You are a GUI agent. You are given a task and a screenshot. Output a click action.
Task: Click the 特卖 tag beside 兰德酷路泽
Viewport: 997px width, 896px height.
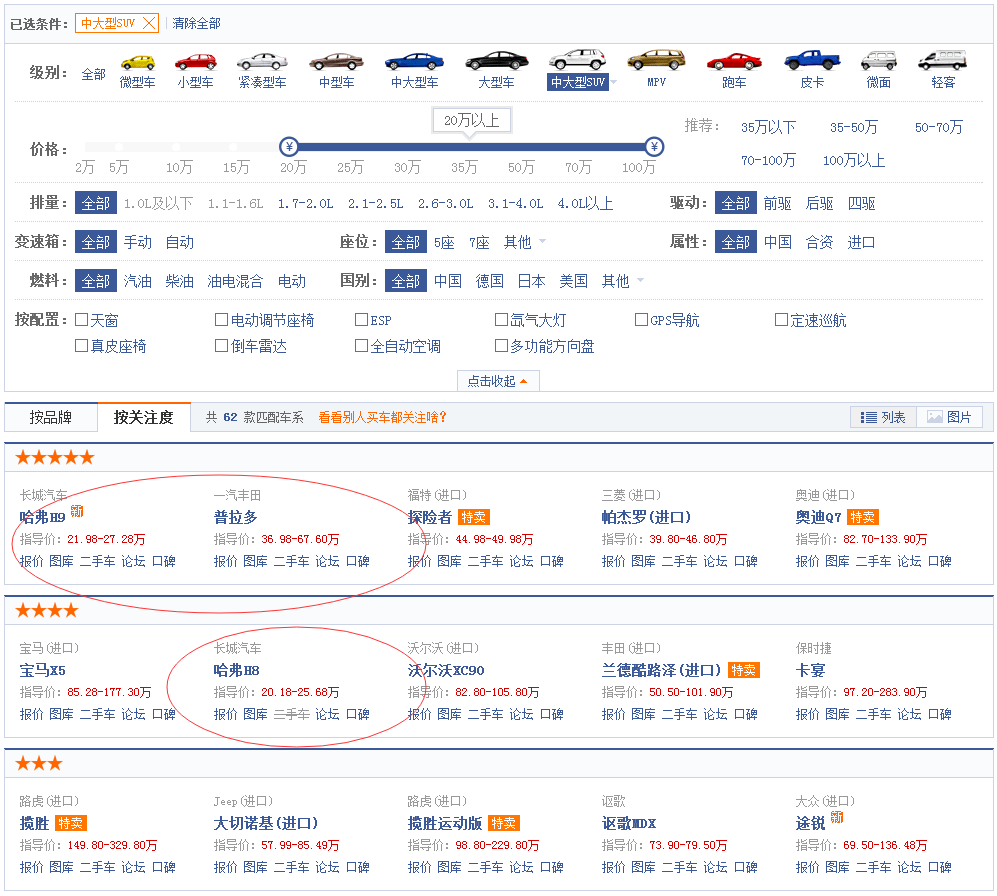pyautogui.click(x=744, y=670)
